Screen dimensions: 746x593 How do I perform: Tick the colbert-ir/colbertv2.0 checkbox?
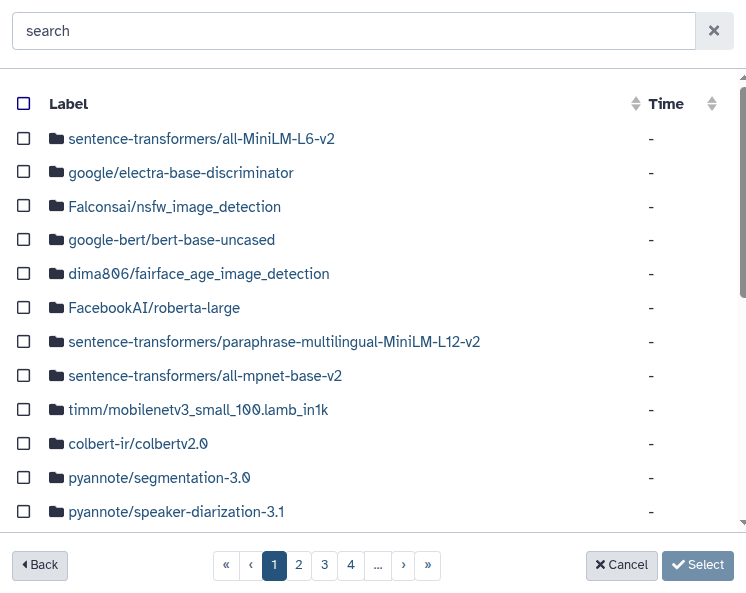tap(23, 444)
